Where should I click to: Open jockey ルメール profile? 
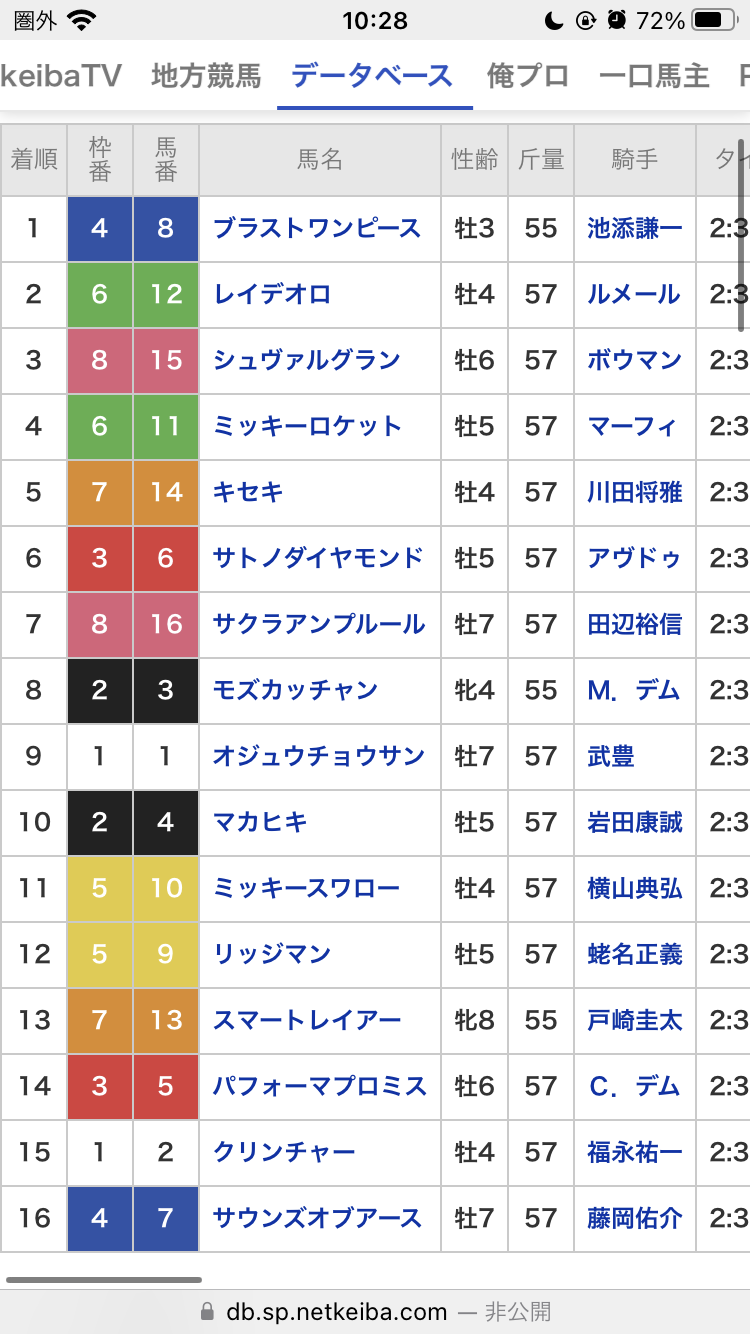(634, 295)
